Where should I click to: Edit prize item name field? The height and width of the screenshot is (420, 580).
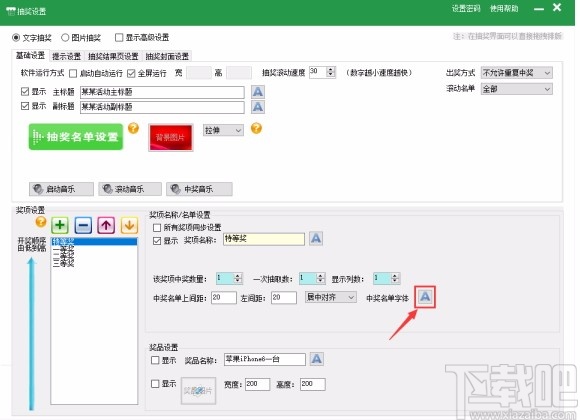(264, 239)
